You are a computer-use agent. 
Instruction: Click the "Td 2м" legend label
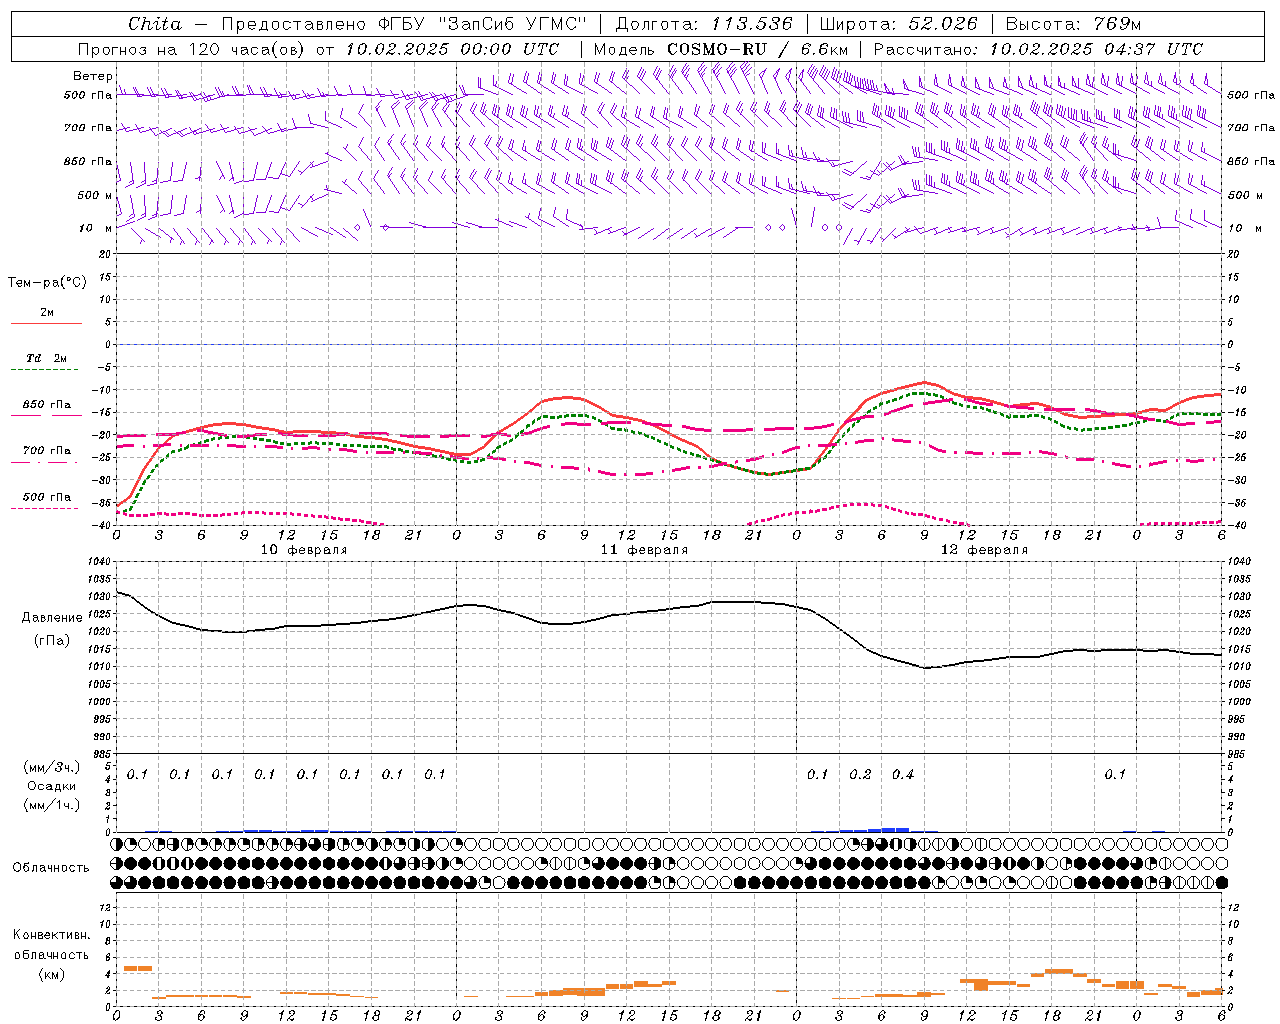coord(47,358)
